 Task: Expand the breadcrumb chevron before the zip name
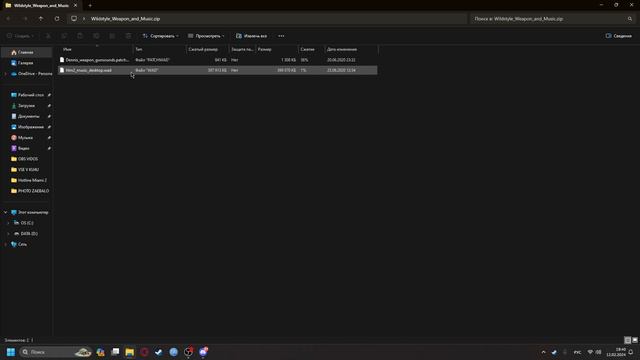click(84, 19)
